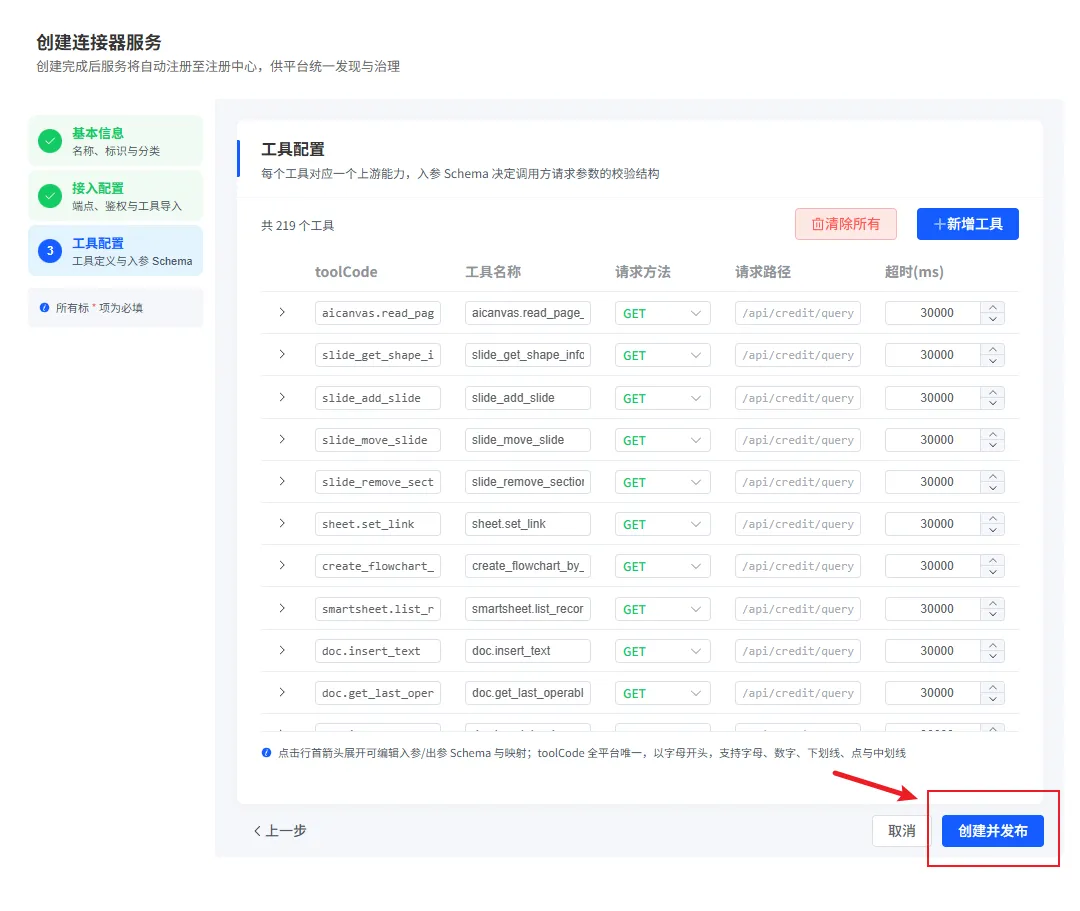Open request method dropdown for doc.insert_text
Image resolution: width=1080 pixels, height=911 pixels.
coord(663,651)
